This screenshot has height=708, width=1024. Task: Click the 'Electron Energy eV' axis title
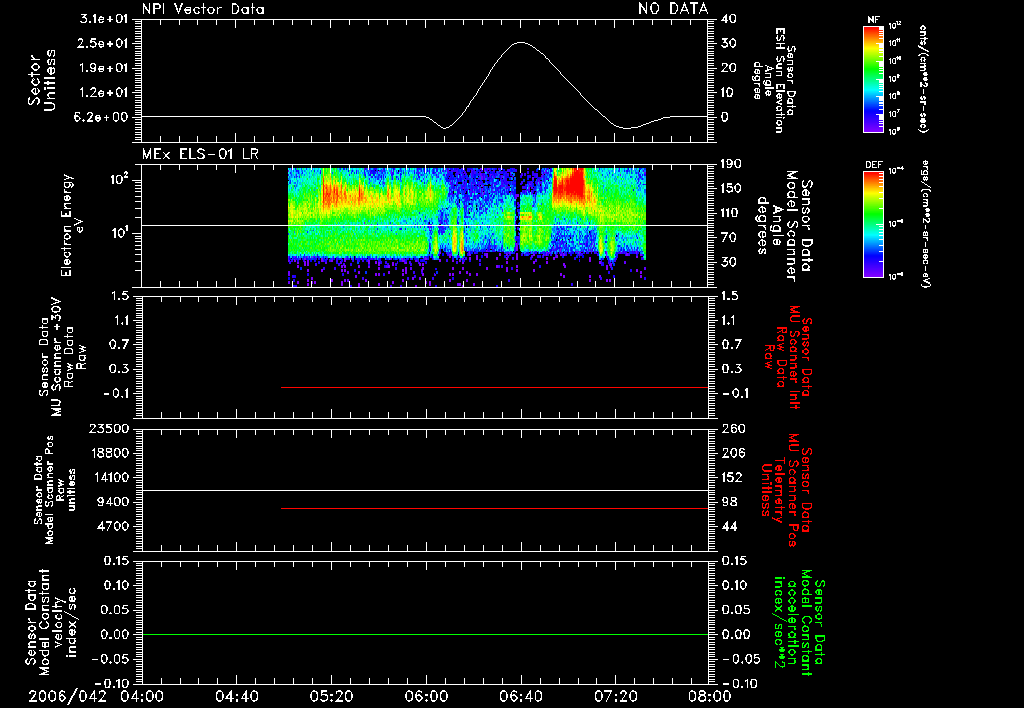pyautogui.click(x=71, y=225)
